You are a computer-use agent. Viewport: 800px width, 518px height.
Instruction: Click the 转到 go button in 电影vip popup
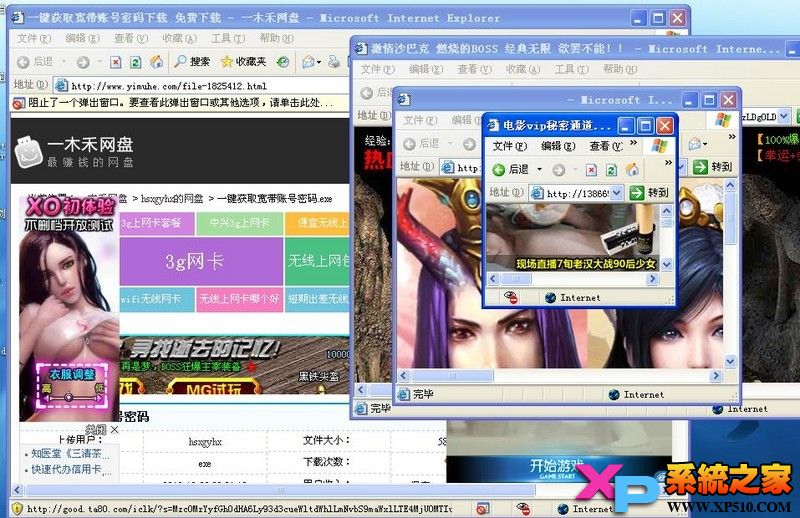pos(649,193)
